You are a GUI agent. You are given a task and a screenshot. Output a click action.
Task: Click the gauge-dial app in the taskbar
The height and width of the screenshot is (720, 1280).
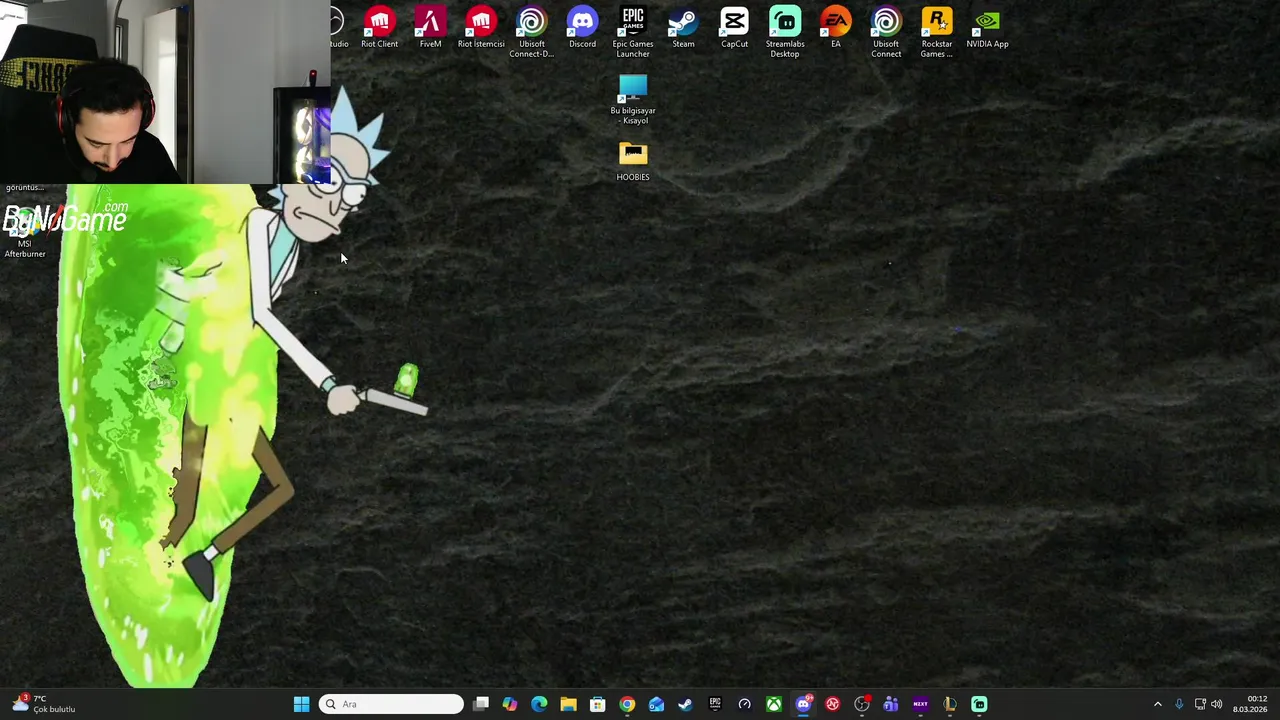tap(744, 704)
